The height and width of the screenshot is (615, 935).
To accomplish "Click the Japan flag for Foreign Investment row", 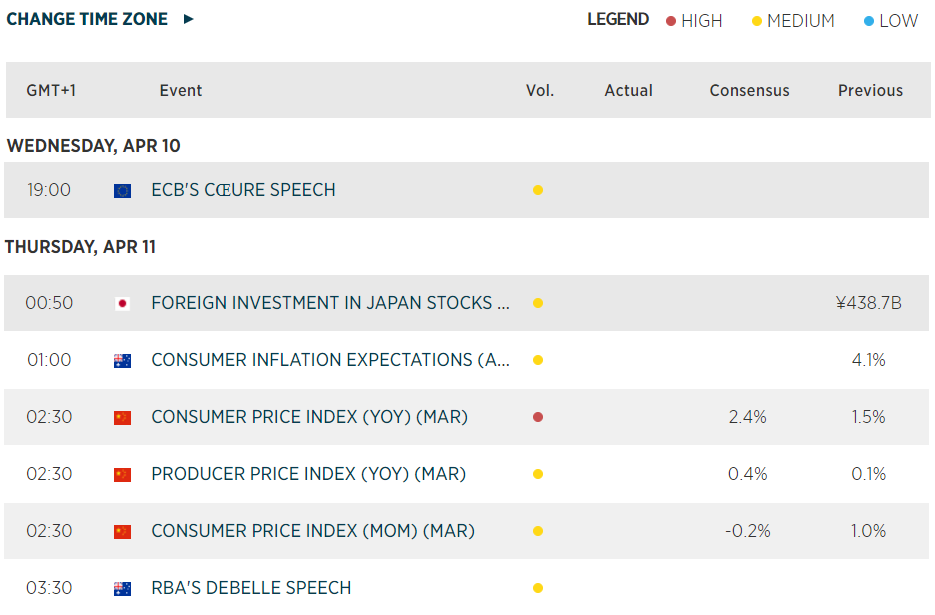I will (x=123, y=303).
